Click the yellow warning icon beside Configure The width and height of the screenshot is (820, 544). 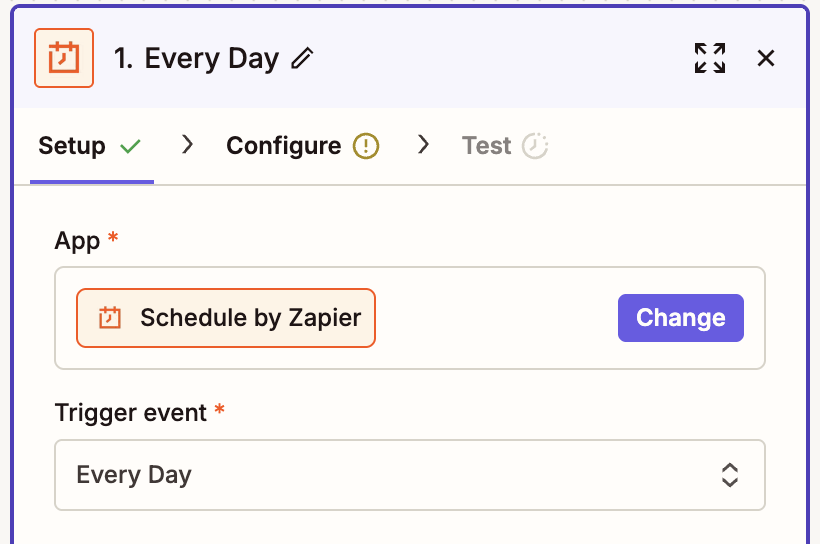(x=366, y=146)
